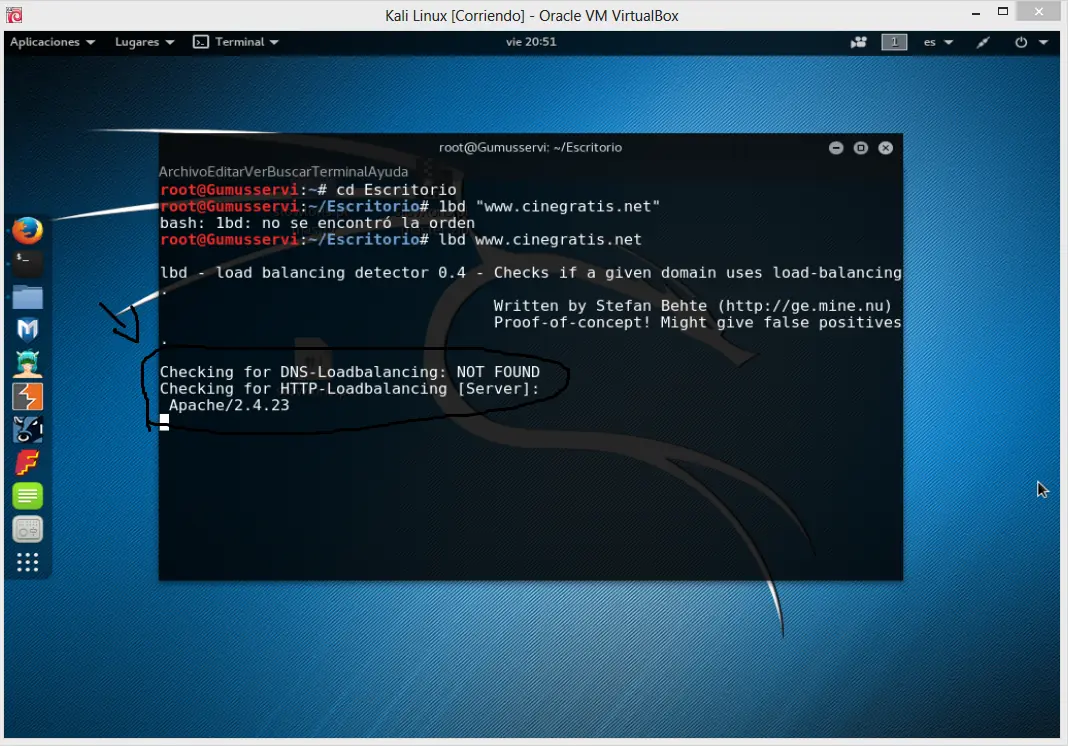Click the VirtualBox icon in title bar

[14, 14]
